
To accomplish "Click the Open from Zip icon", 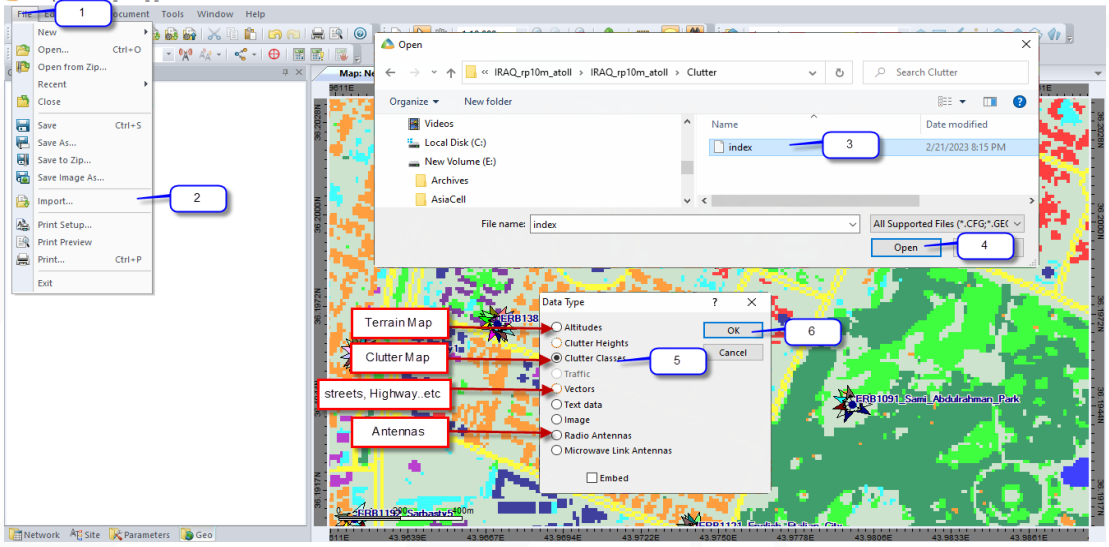I will click(22, 67).
